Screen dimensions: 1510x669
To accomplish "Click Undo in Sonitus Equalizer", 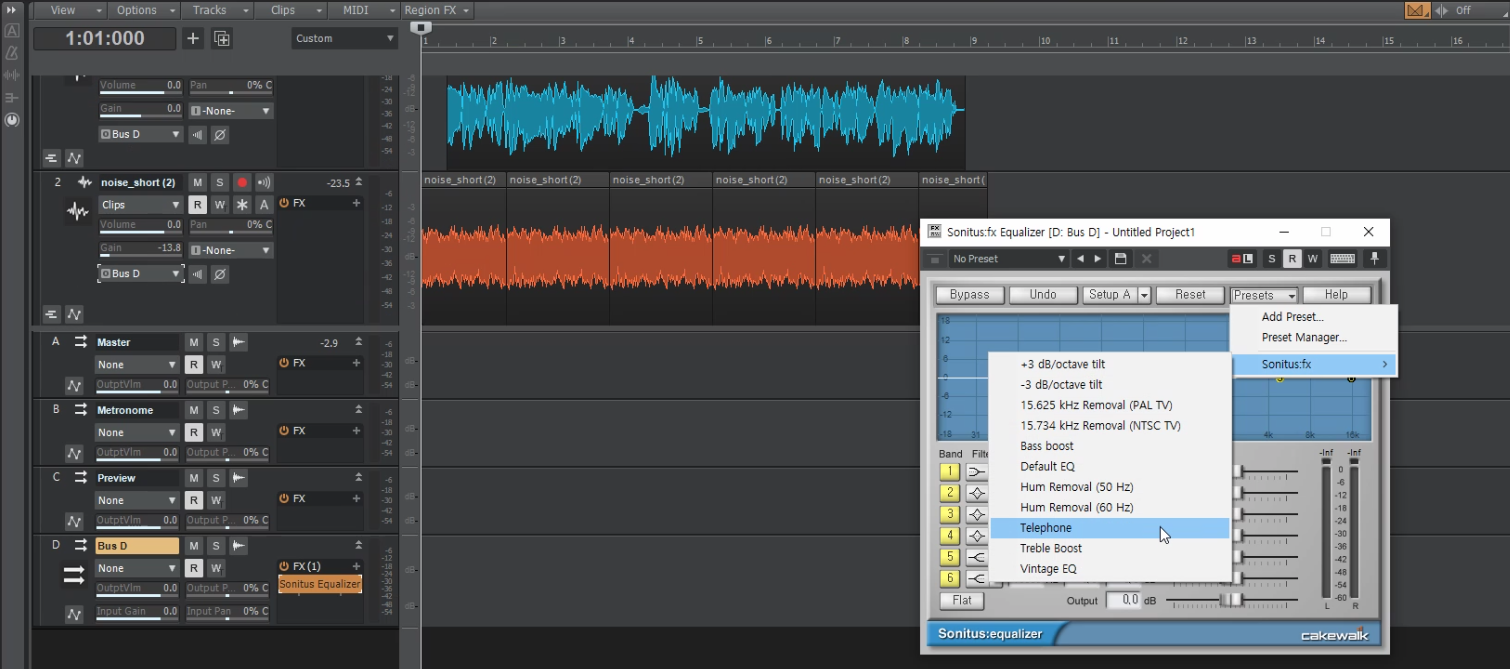I will [x=1043, y=295].
